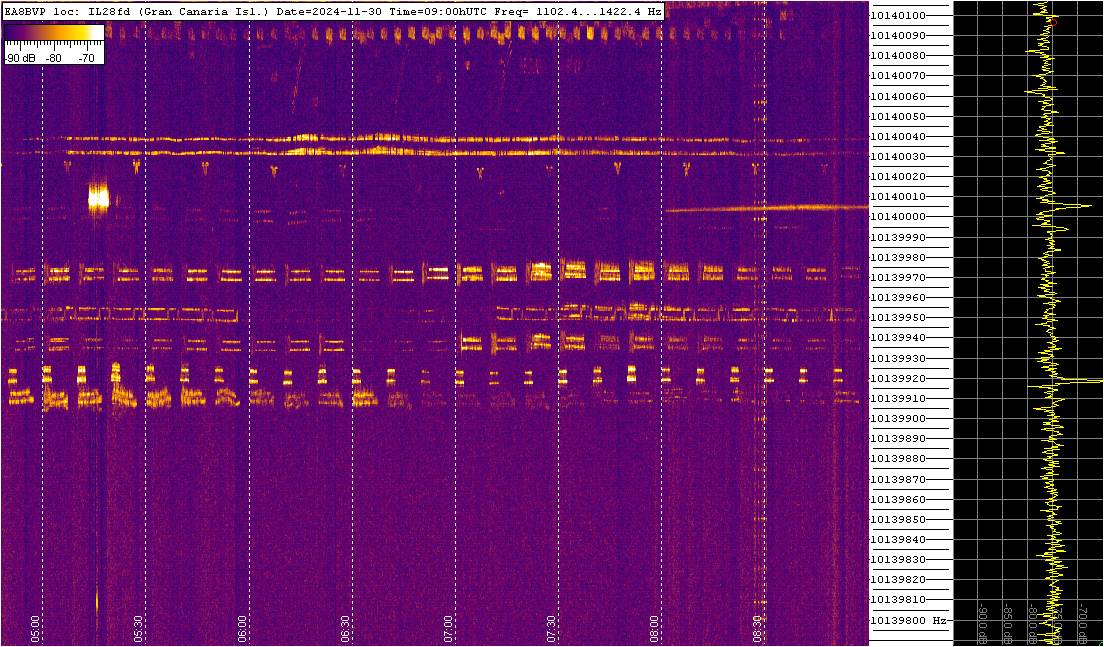Click the -90.0 dB axis label in the spectrum panel
The image size is (1104, 647).
pos(983,624)
